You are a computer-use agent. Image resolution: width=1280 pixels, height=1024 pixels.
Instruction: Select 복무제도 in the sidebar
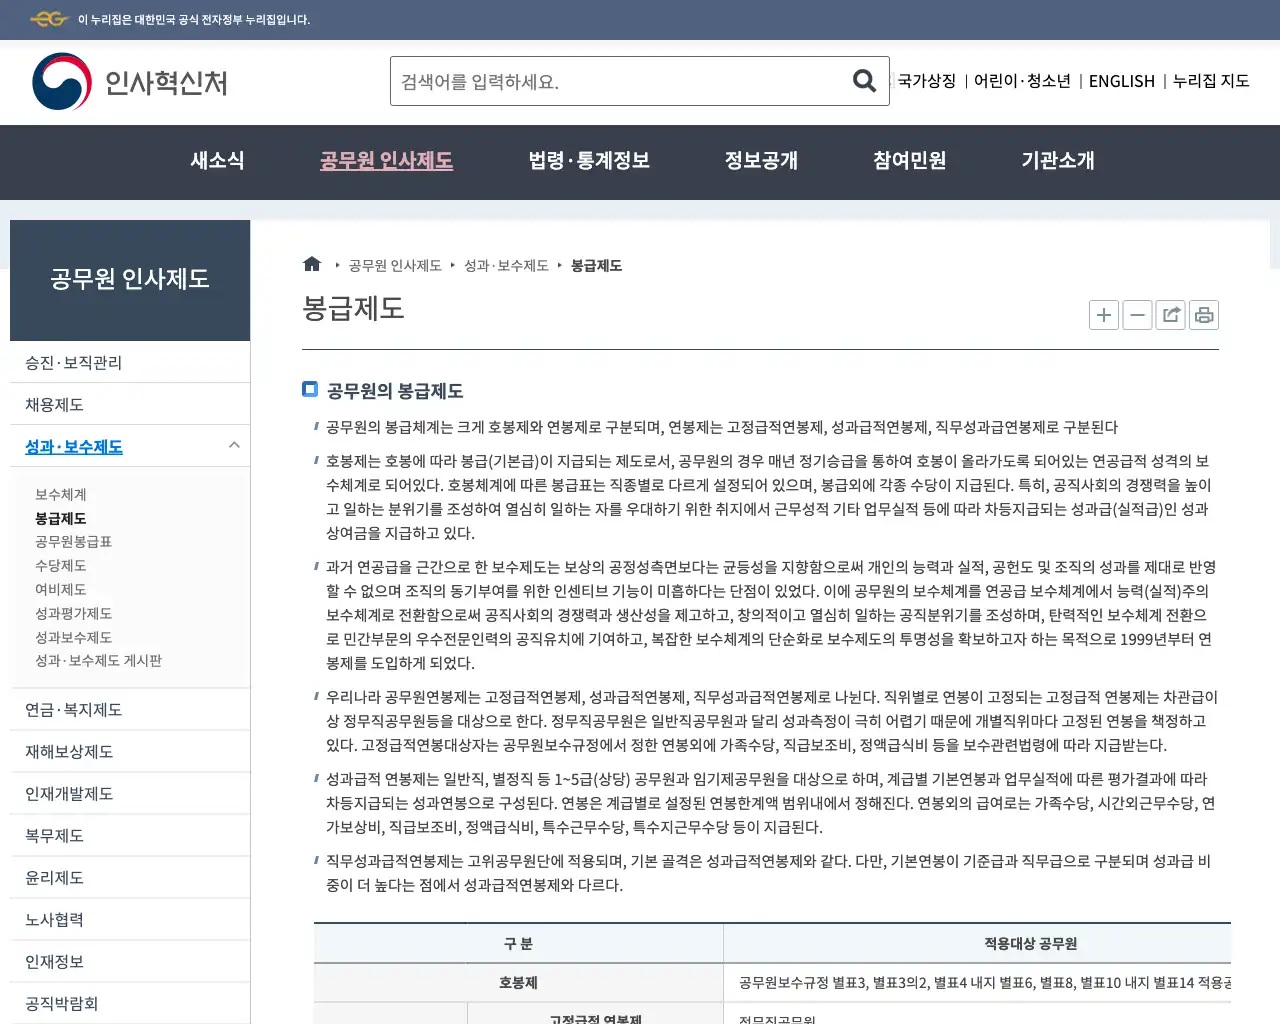tap(130, 835)
